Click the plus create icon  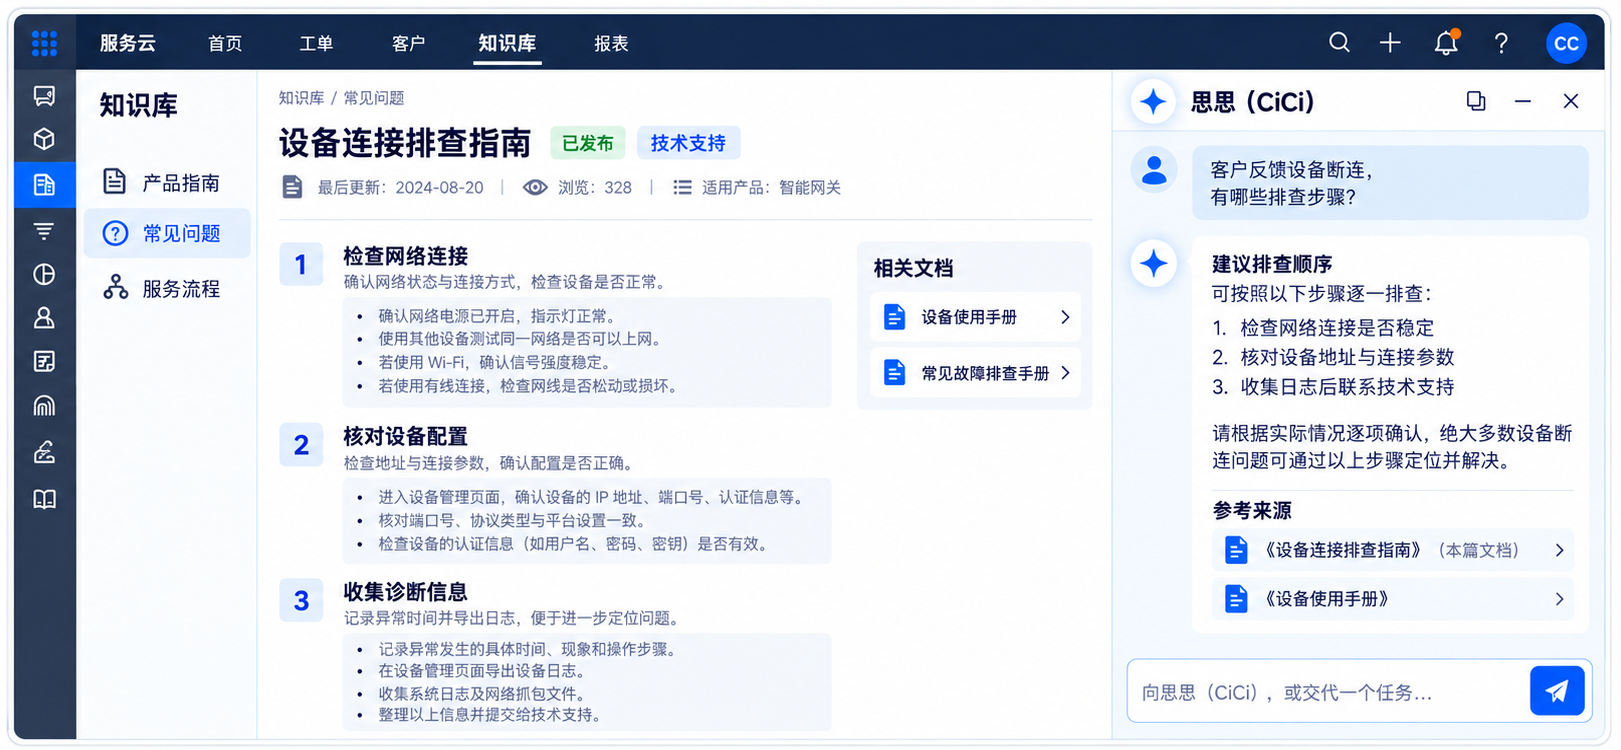pyautogui.click(x=1390, y=42)
